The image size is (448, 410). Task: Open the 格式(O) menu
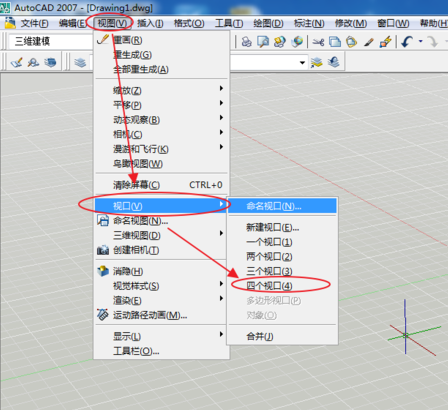click(x=189, y=23)
